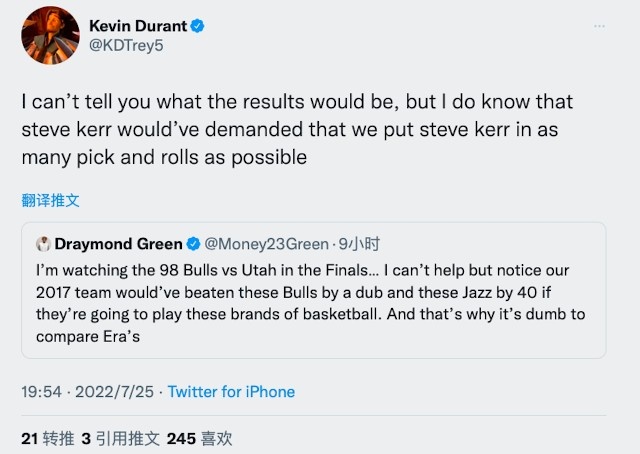The height and width of the screenshot is (454, 640).
Task: Show the 3 引用推文 quote tweets
Action: pyautogui.click(x=120, y=438)
